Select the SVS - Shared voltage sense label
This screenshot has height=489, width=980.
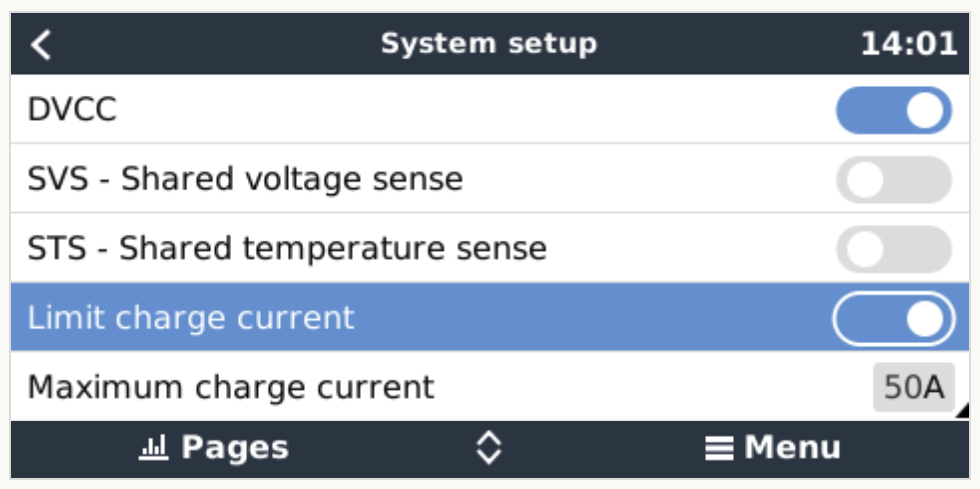pyautogui.click(x=245, y=180)
